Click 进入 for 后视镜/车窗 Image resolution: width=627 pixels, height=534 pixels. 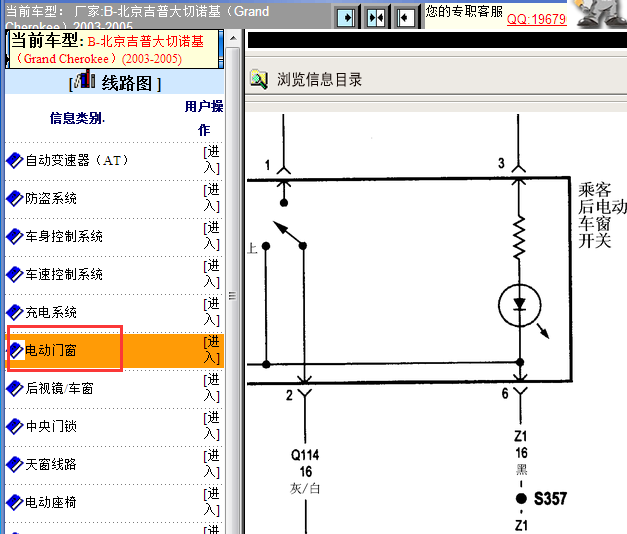tap(212, 388)
